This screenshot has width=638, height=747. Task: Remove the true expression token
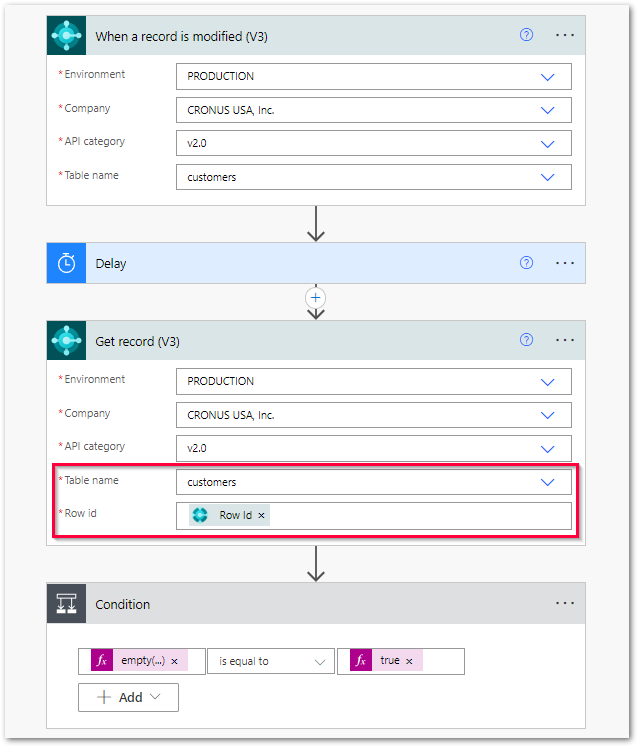(409, 661)
